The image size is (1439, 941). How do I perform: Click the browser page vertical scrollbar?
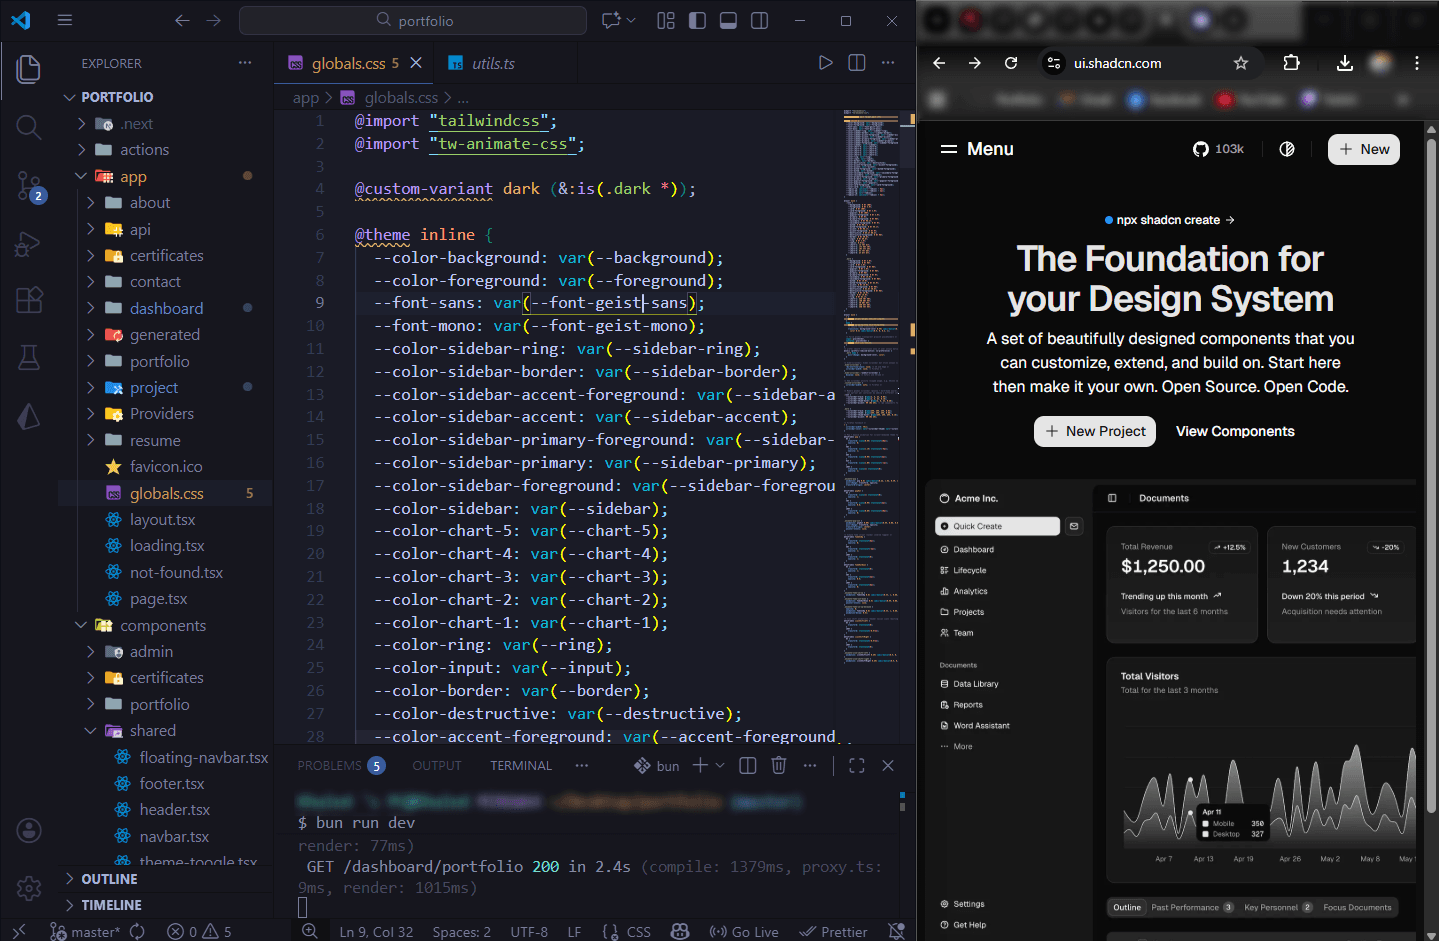pos(1431,400)
